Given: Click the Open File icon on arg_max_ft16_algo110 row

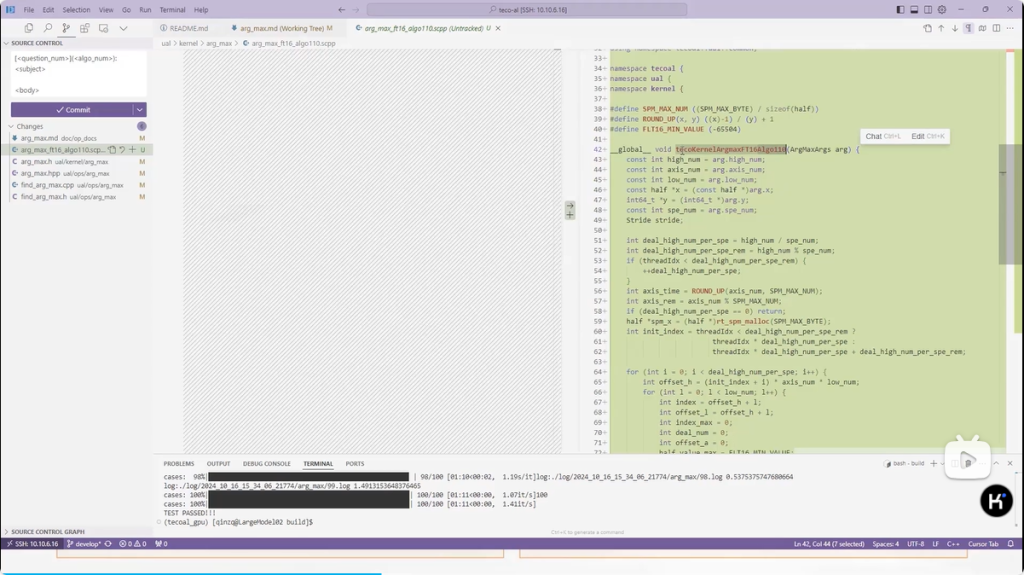Looking at the screenshot, I should click(112, 150).
